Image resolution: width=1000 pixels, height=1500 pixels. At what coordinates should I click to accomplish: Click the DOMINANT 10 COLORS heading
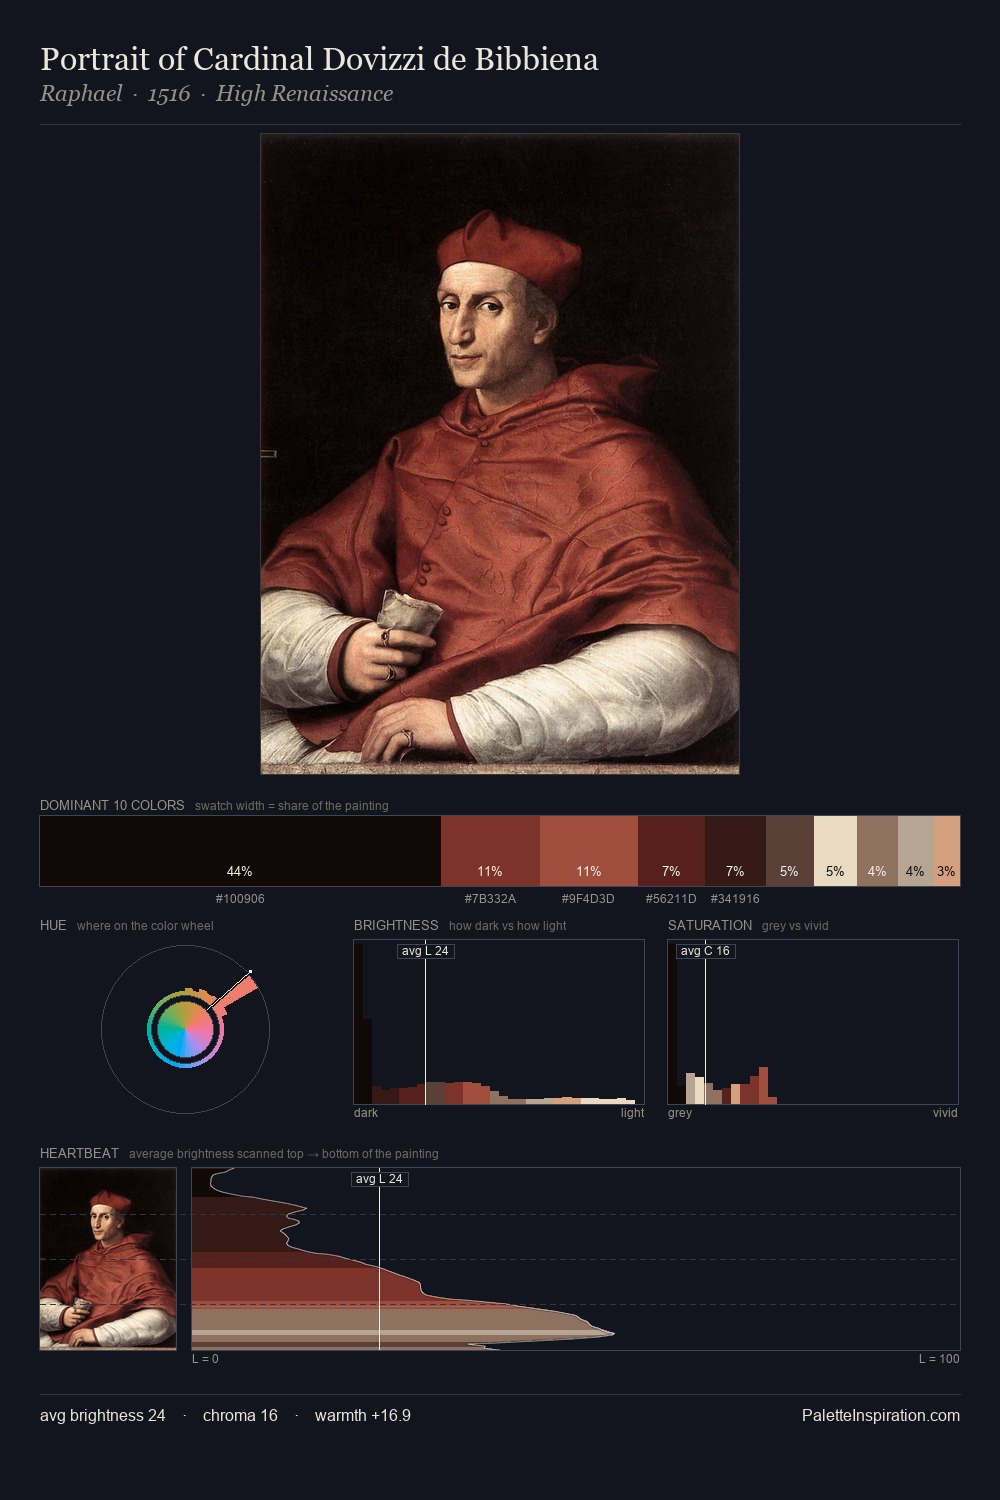112,805
